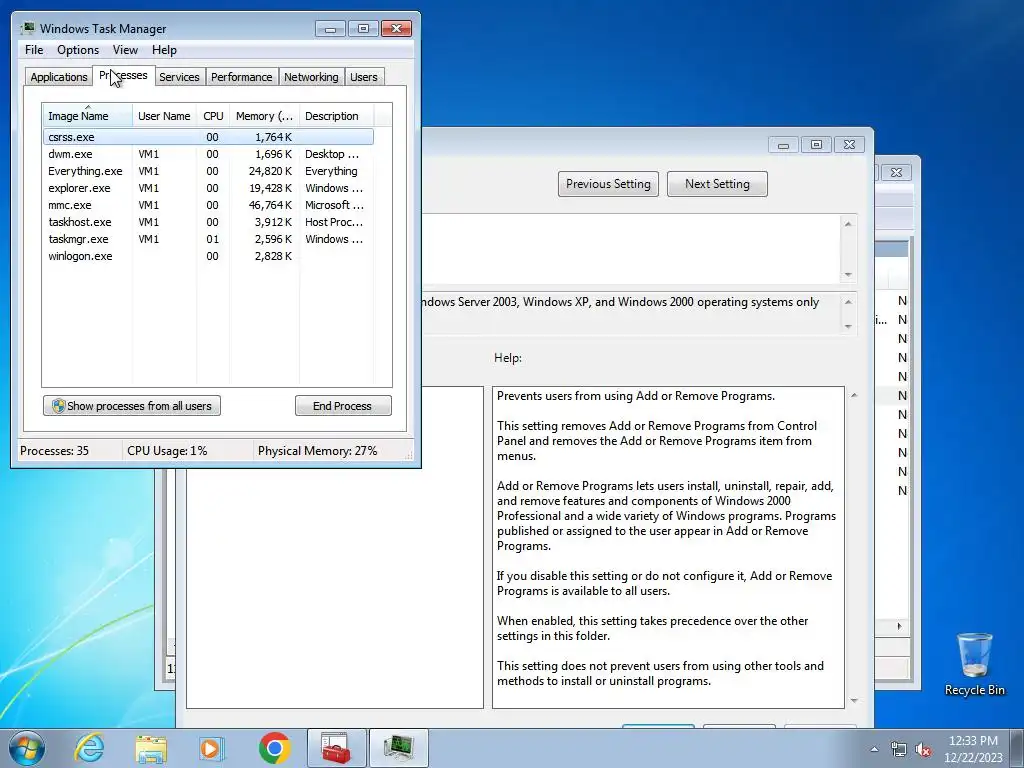Viewport: 1024px width, 768px height.
Task: Select the Processes tab
Action: tap(123, 76)
